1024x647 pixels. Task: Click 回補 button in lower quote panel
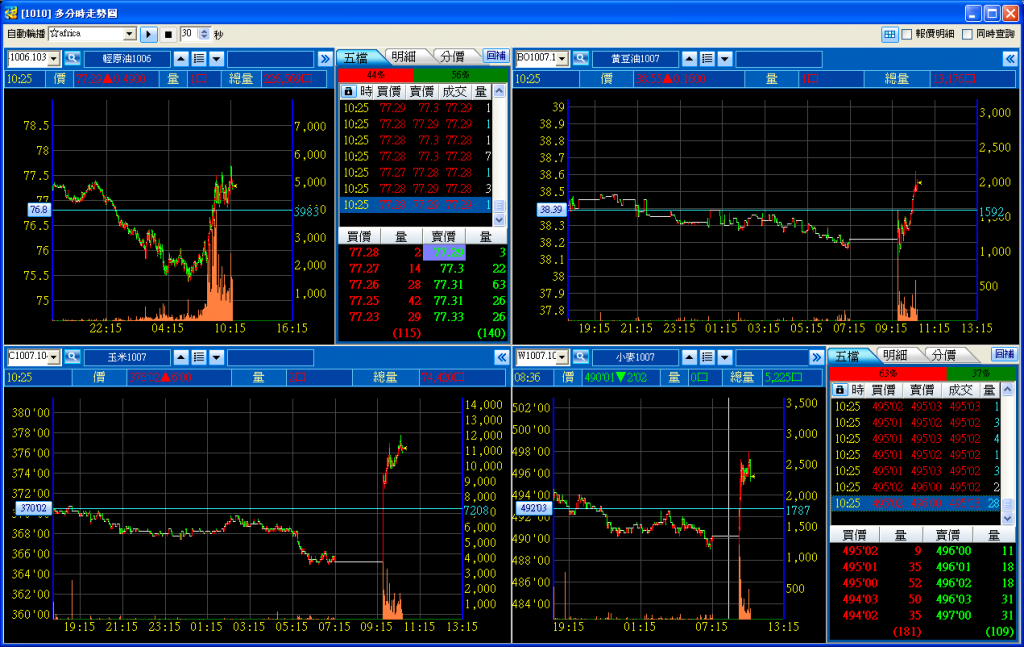pos(1004,355)
